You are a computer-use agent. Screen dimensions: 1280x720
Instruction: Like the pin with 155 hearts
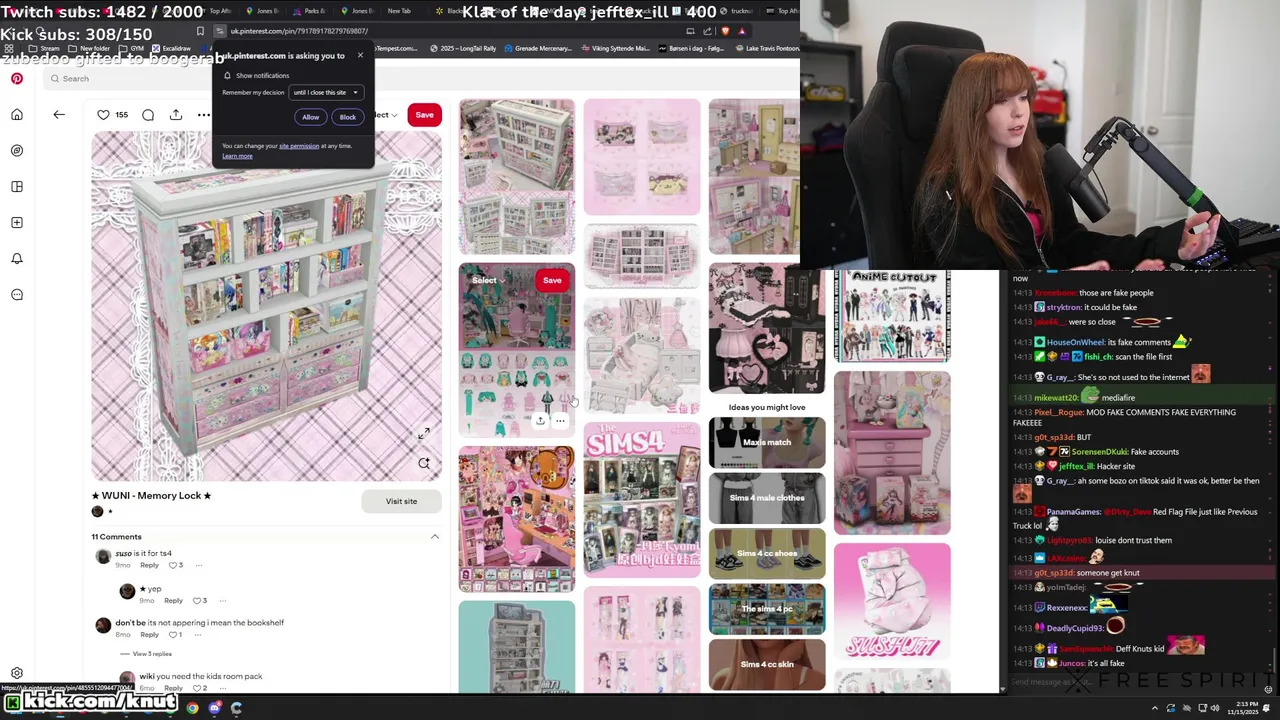tap(103, 115)
